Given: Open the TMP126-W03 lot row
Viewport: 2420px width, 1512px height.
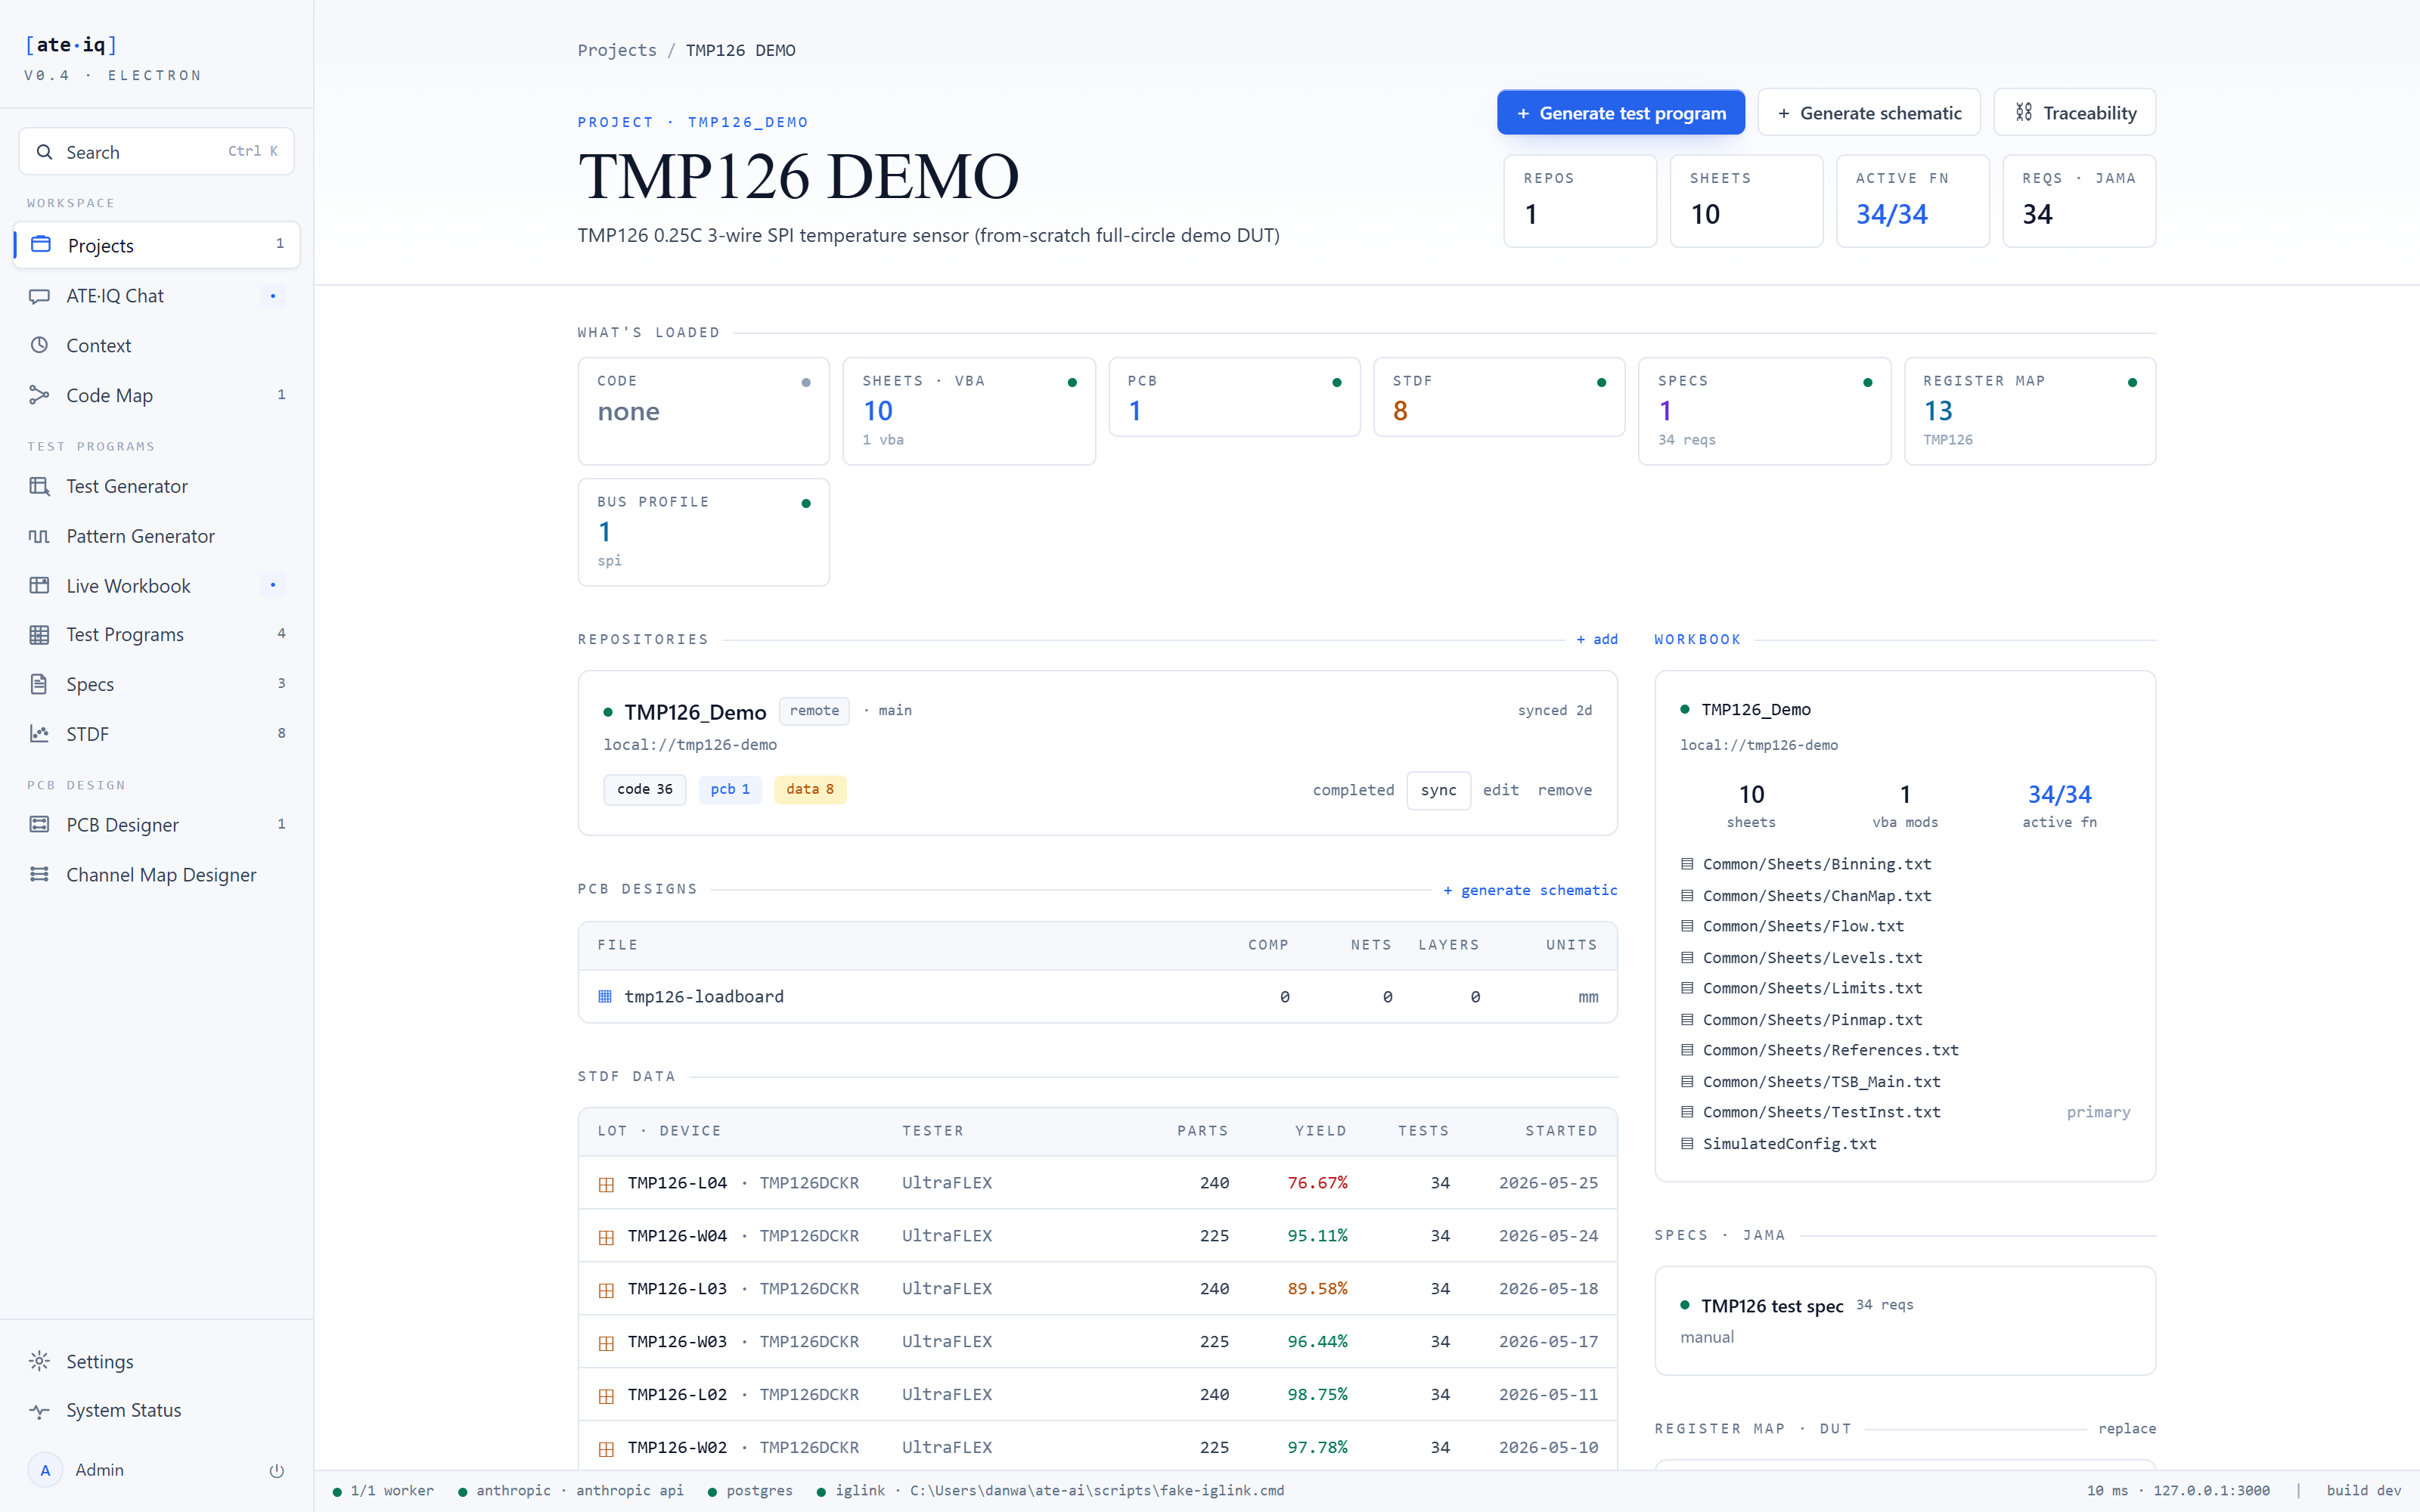Looking at the screenshot, I should pos(1098,1341).
